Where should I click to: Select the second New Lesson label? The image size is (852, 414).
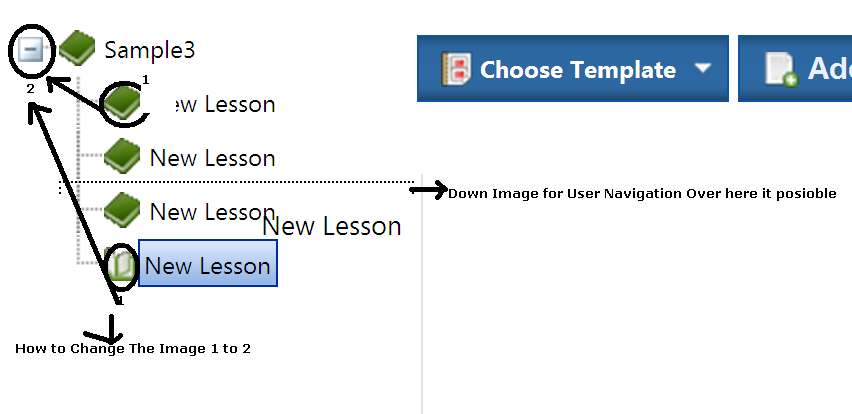(212, 158)
